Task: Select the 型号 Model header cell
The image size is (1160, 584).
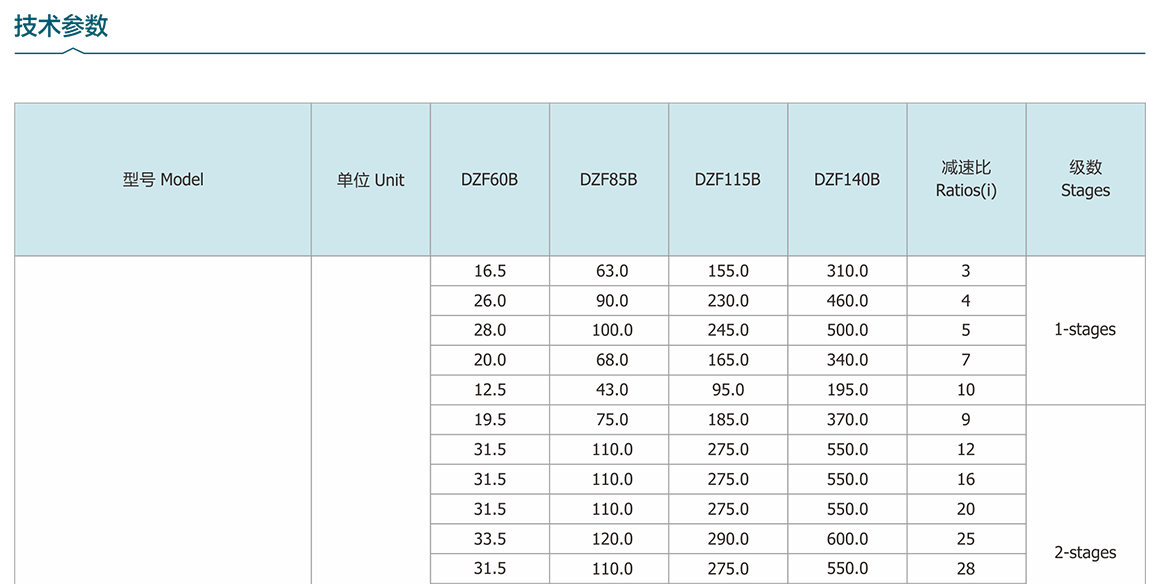Action: tap(163, 180)
